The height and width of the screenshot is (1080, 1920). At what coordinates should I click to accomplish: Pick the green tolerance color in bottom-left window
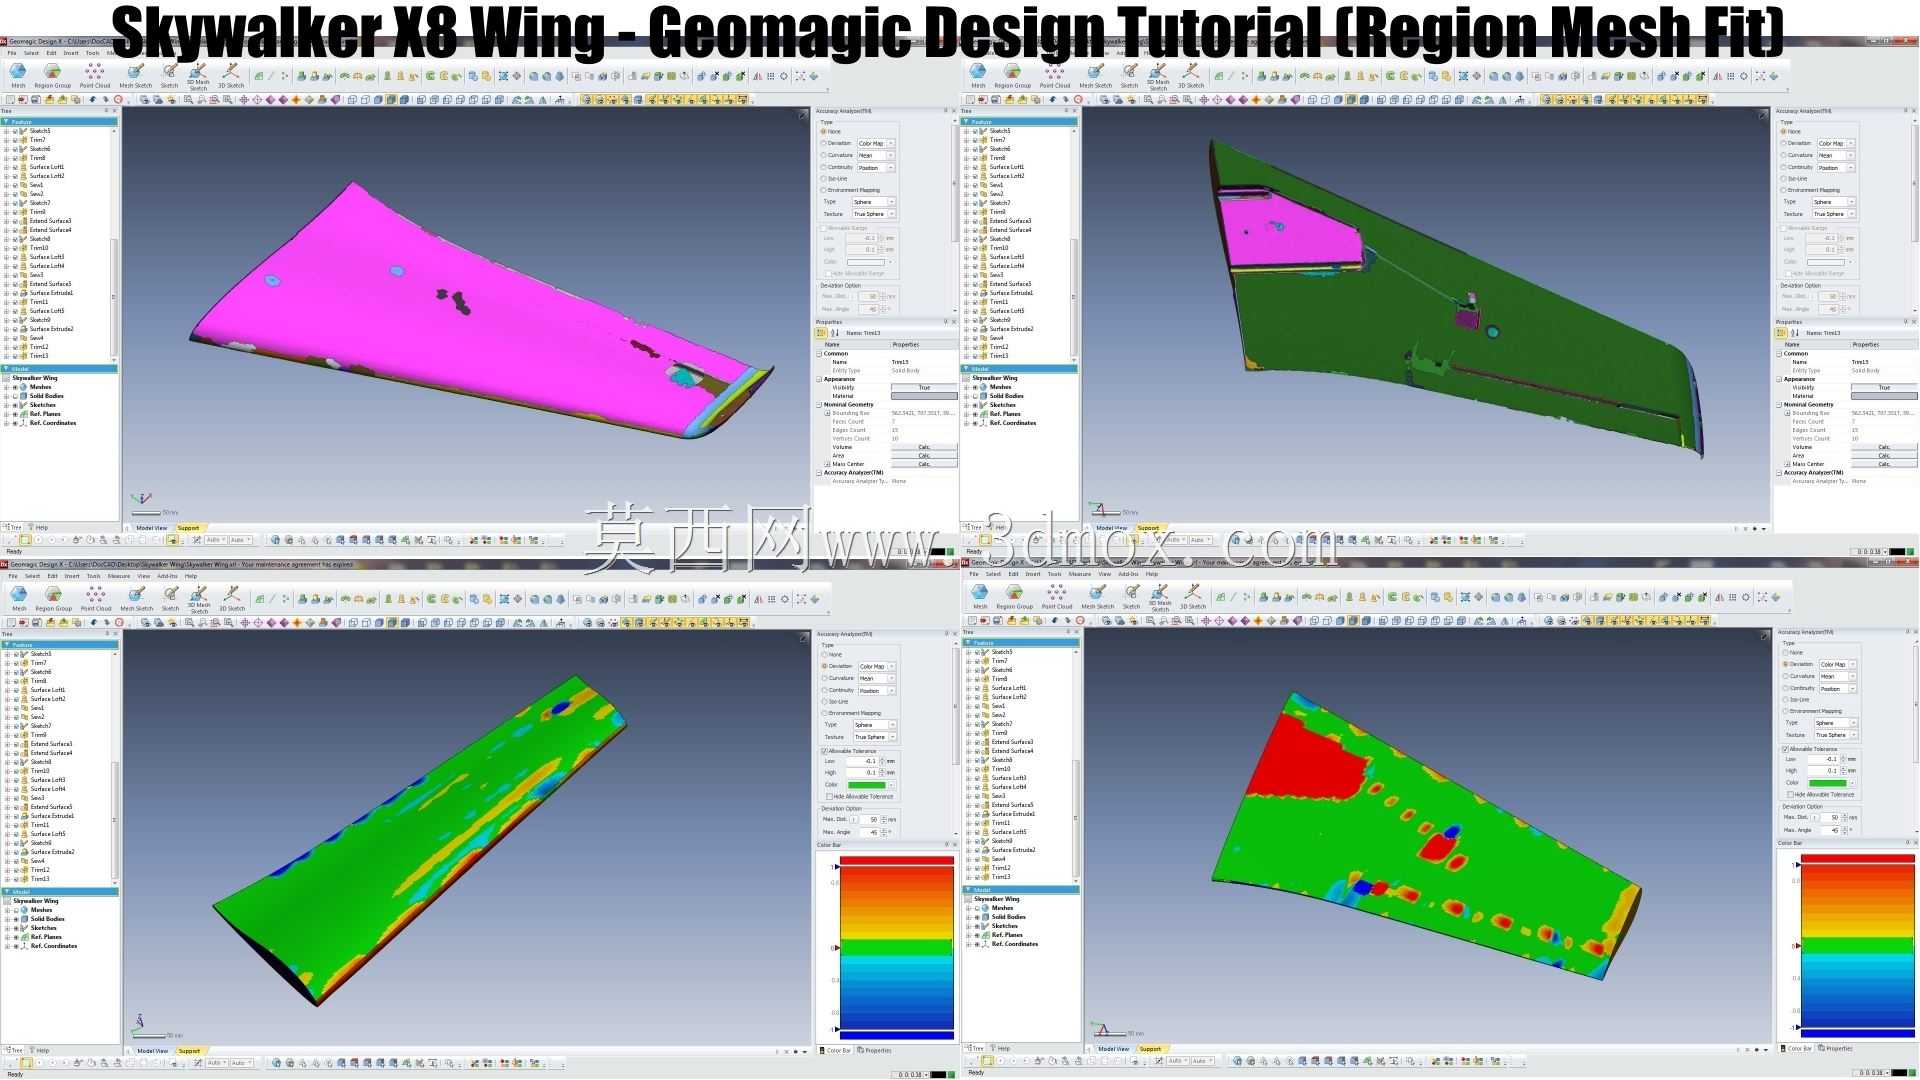coord(867,785)
